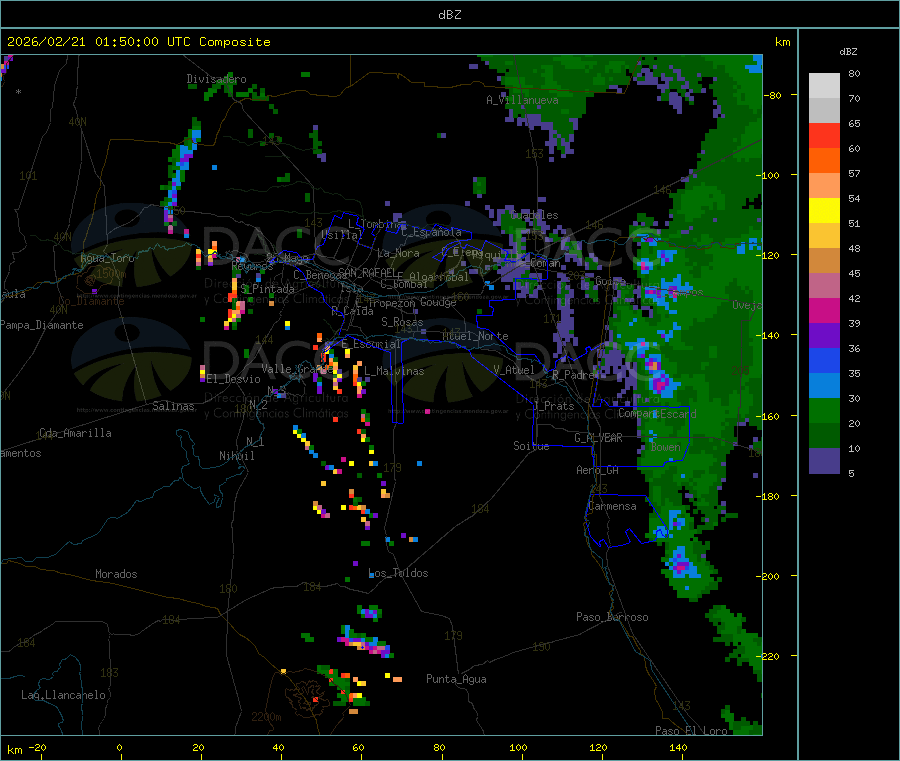Select the slate purple 5–10 dBZ legend swatch
900x761 pixels.
coord(824,461)
